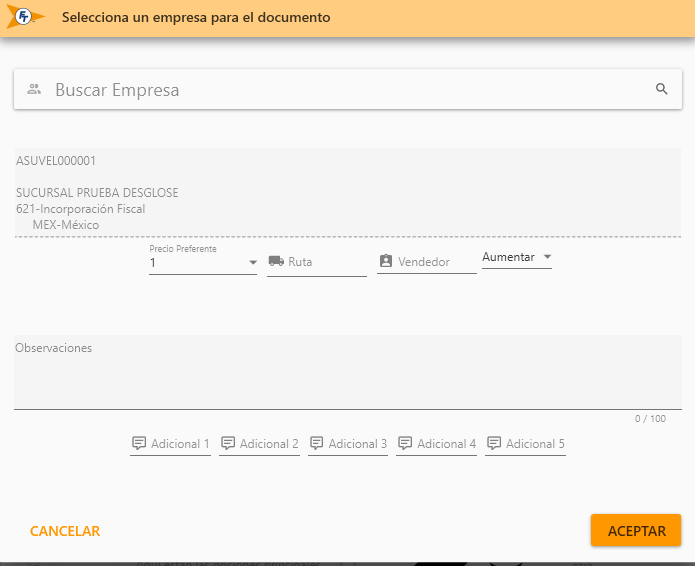Click the truck icon beside Ruta
The image size is (695, 566).
276,261
